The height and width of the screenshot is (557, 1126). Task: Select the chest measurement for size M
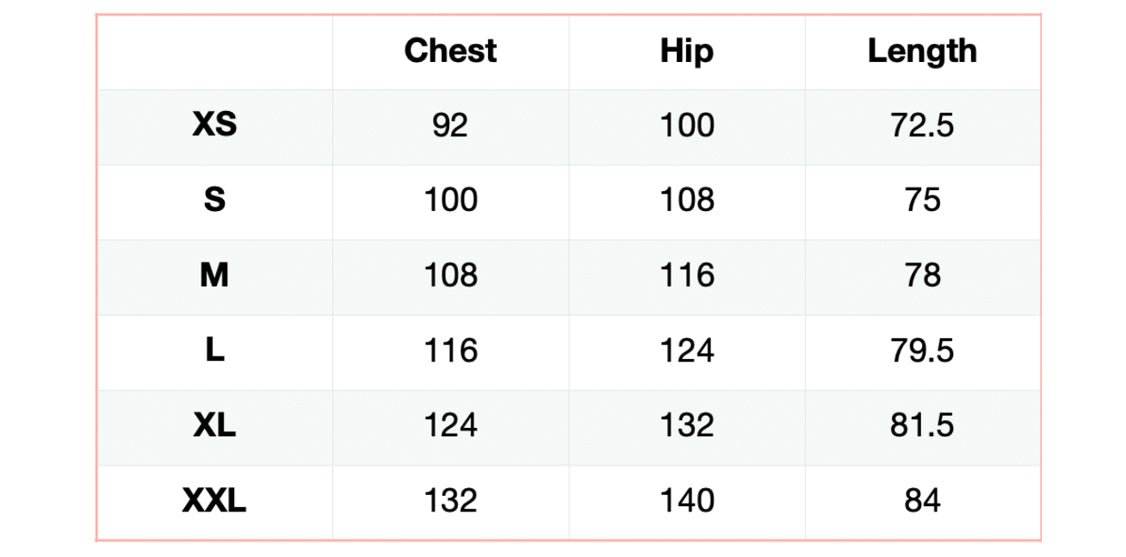point(450,275)
